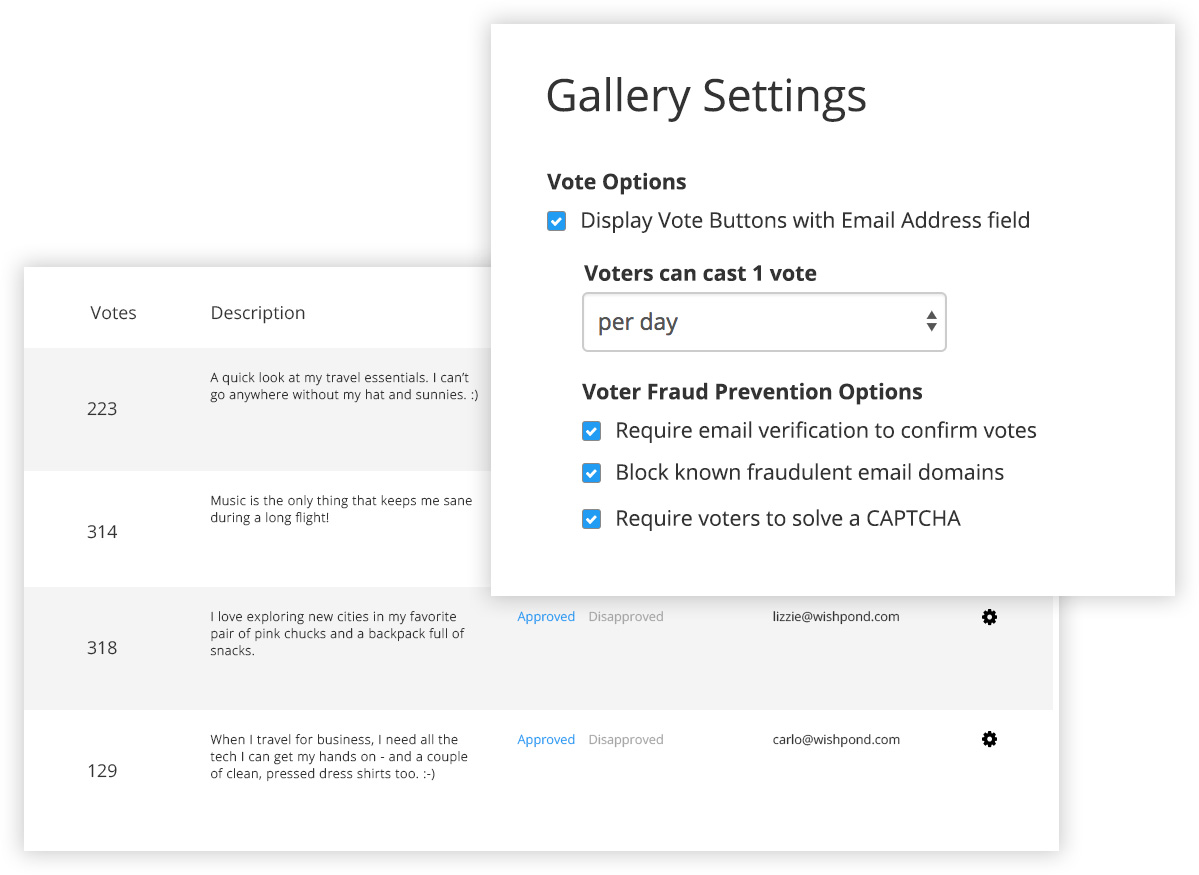Click Disapproved for the 129-vote entry
The width and height of the screenshot is (1199, 875).
(625, 740)
